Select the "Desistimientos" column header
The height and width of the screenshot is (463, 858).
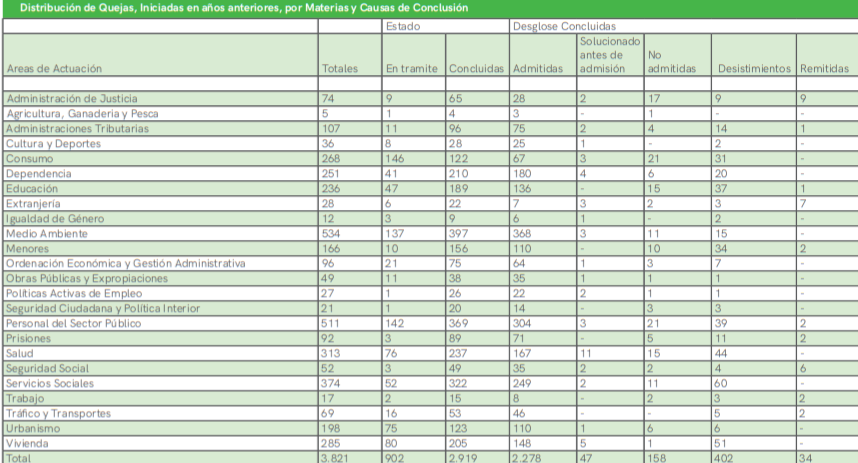(752, 68)
